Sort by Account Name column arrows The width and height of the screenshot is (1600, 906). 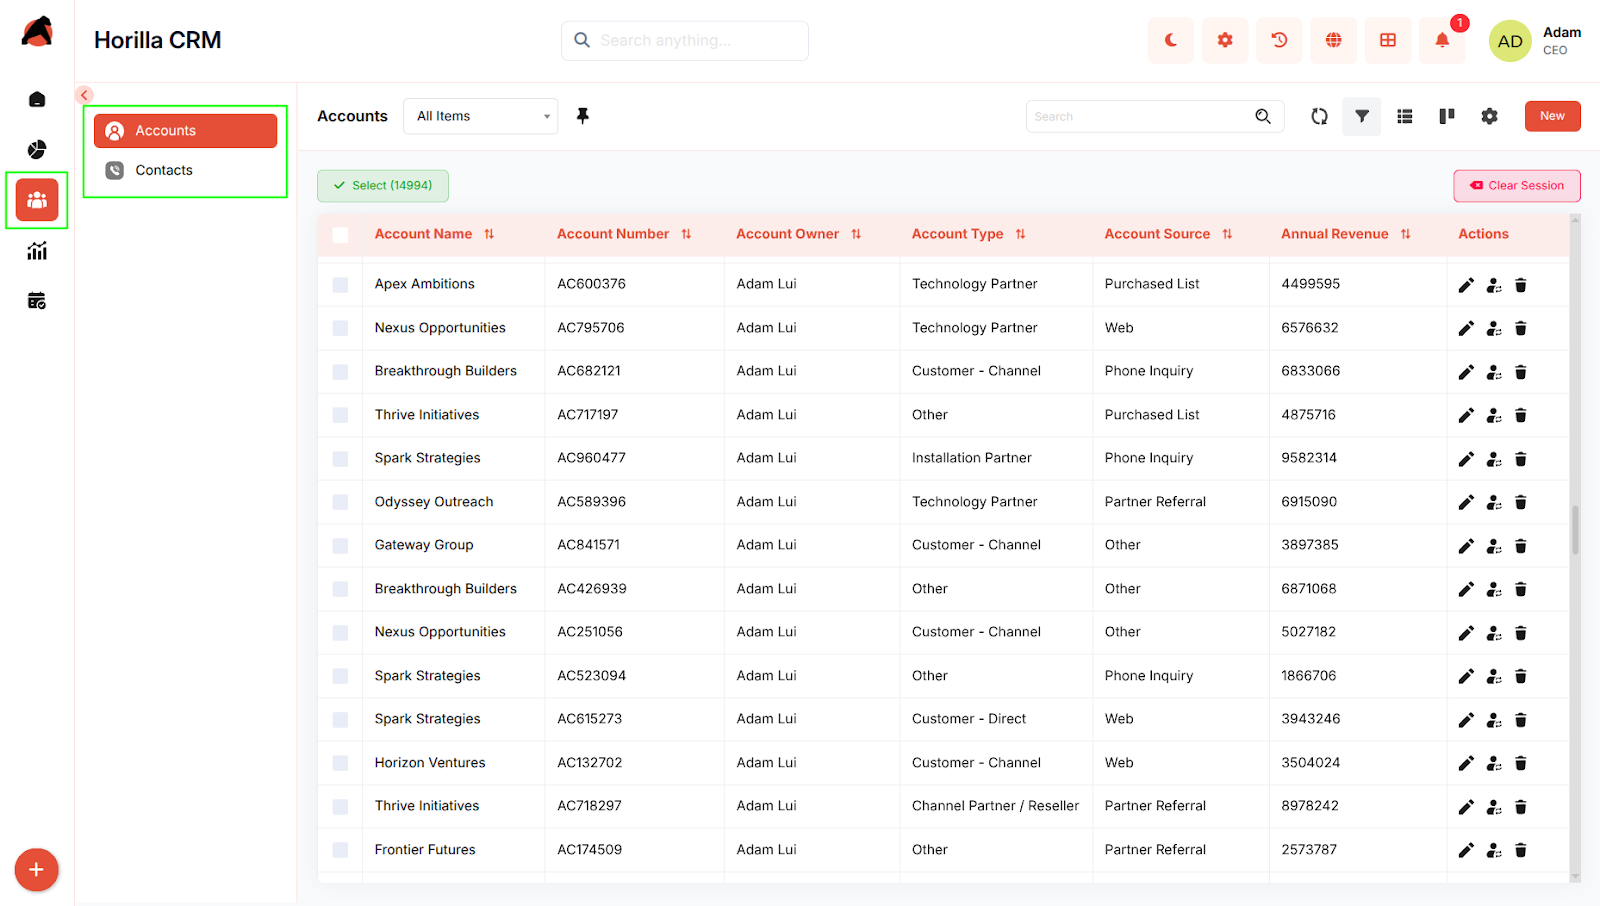click(x=489, y=234)
